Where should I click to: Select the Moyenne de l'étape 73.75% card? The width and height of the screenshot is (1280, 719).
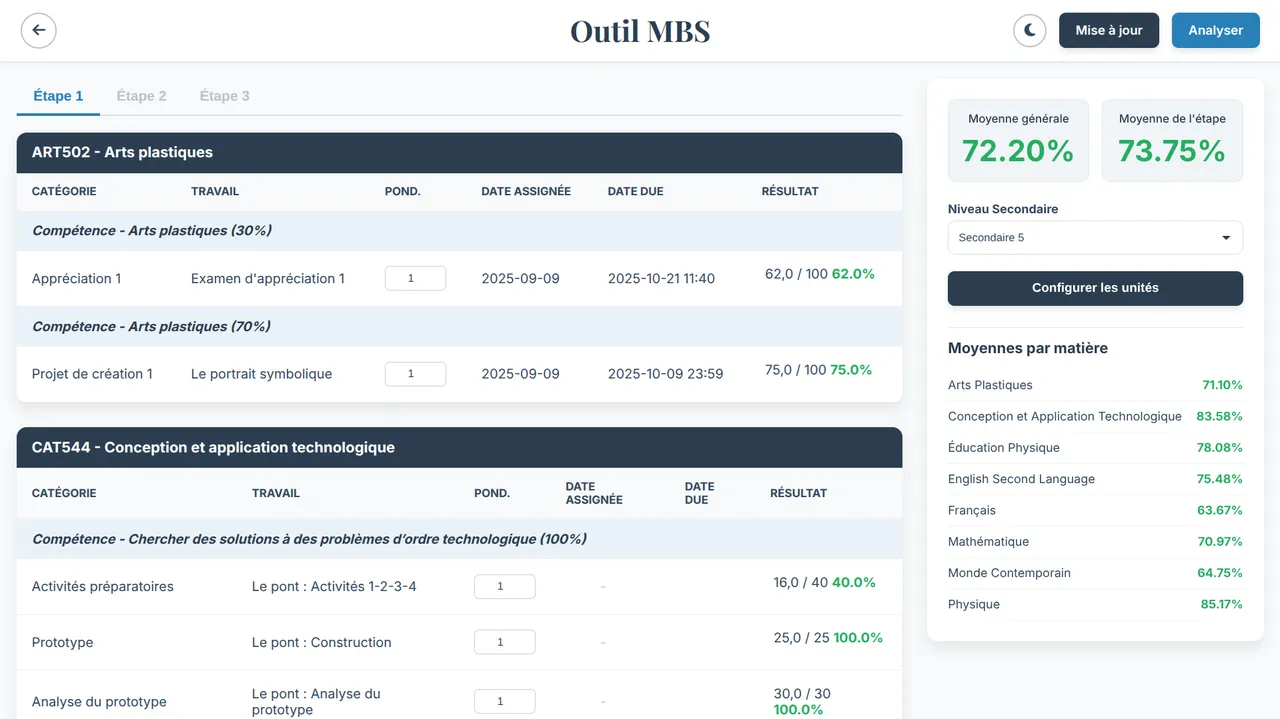[x=1172, y=140]
